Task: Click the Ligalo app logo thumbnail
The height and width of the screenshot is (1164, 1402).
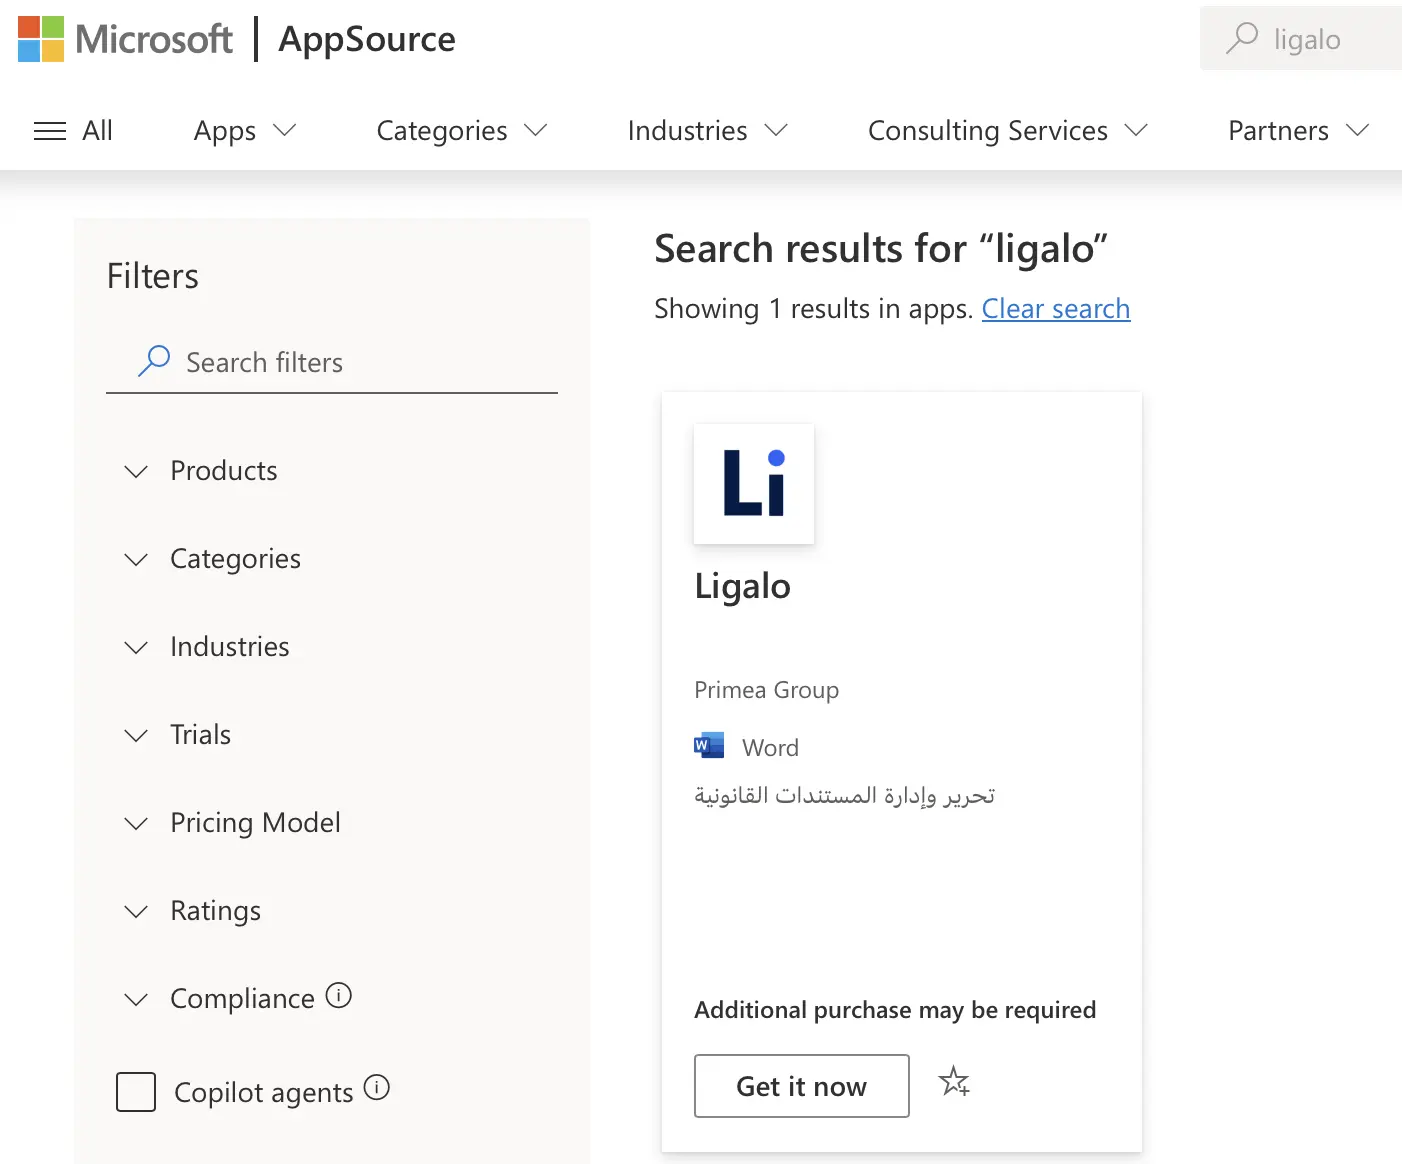Action: pyautogui.click(x=754, y=484)
